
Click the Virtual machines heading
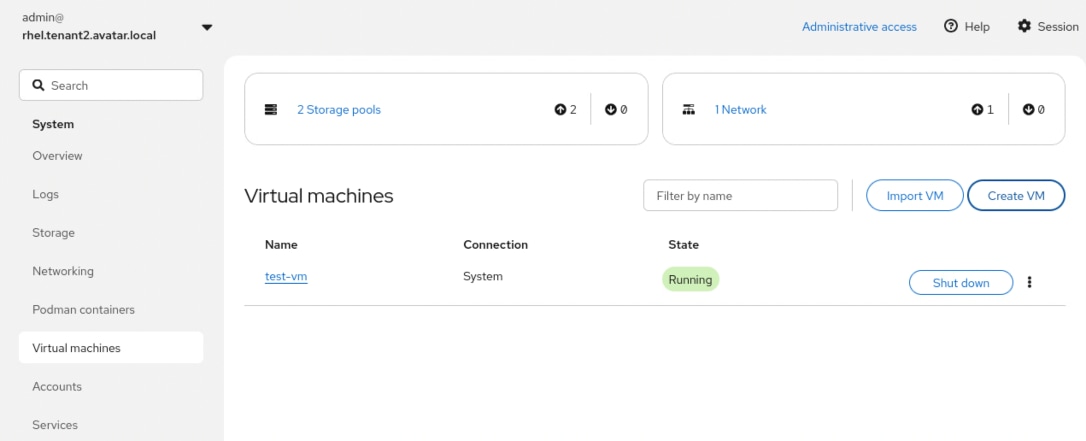(x=319, y=196)
